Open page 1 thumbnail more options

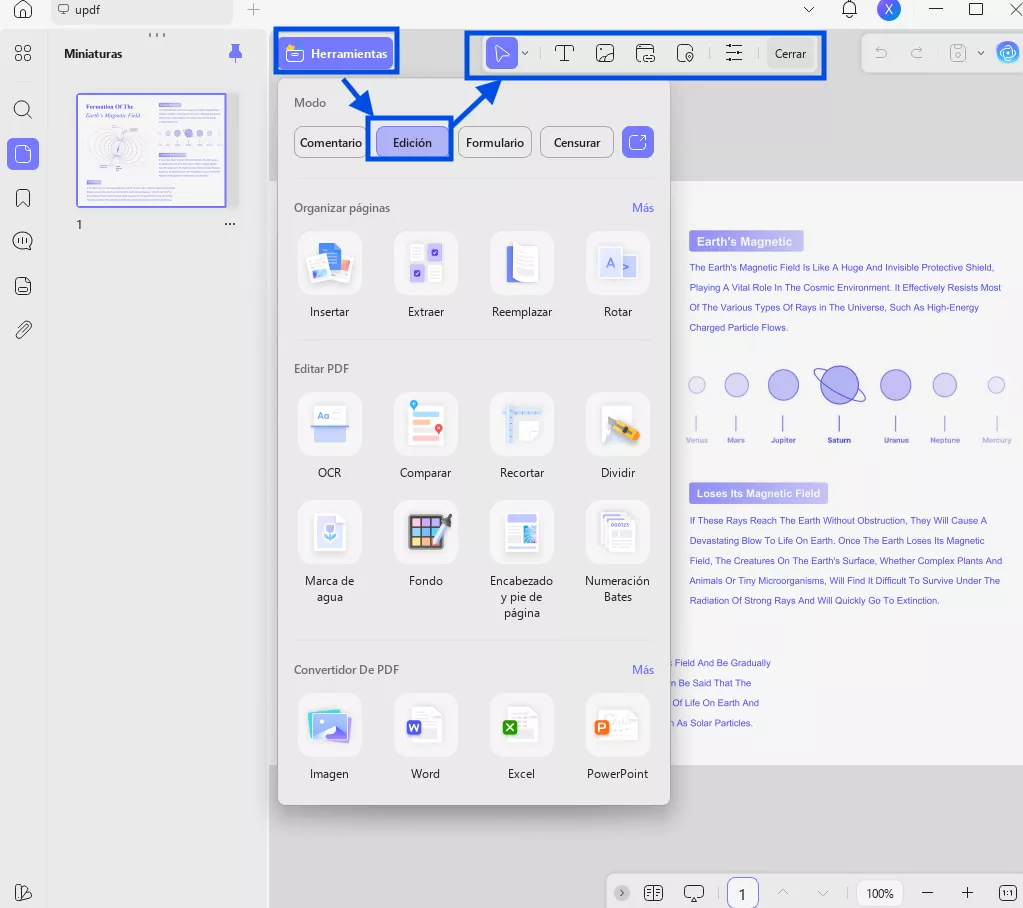[230, 224]
